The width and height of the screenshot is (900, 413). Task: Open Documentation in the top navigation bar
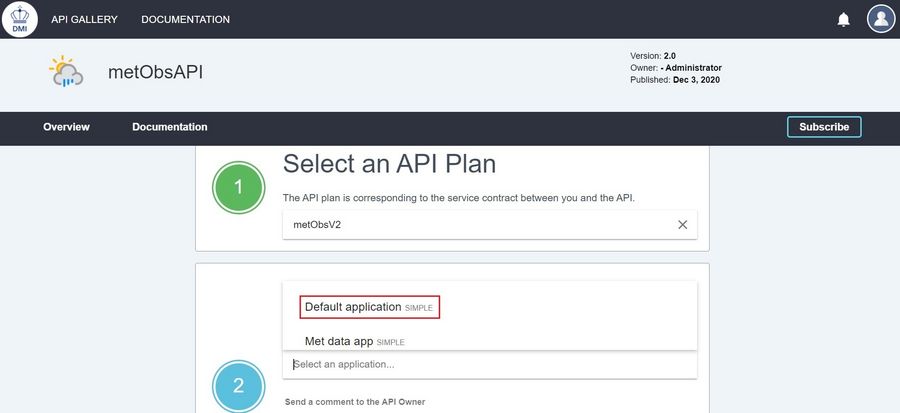[185, 20]
